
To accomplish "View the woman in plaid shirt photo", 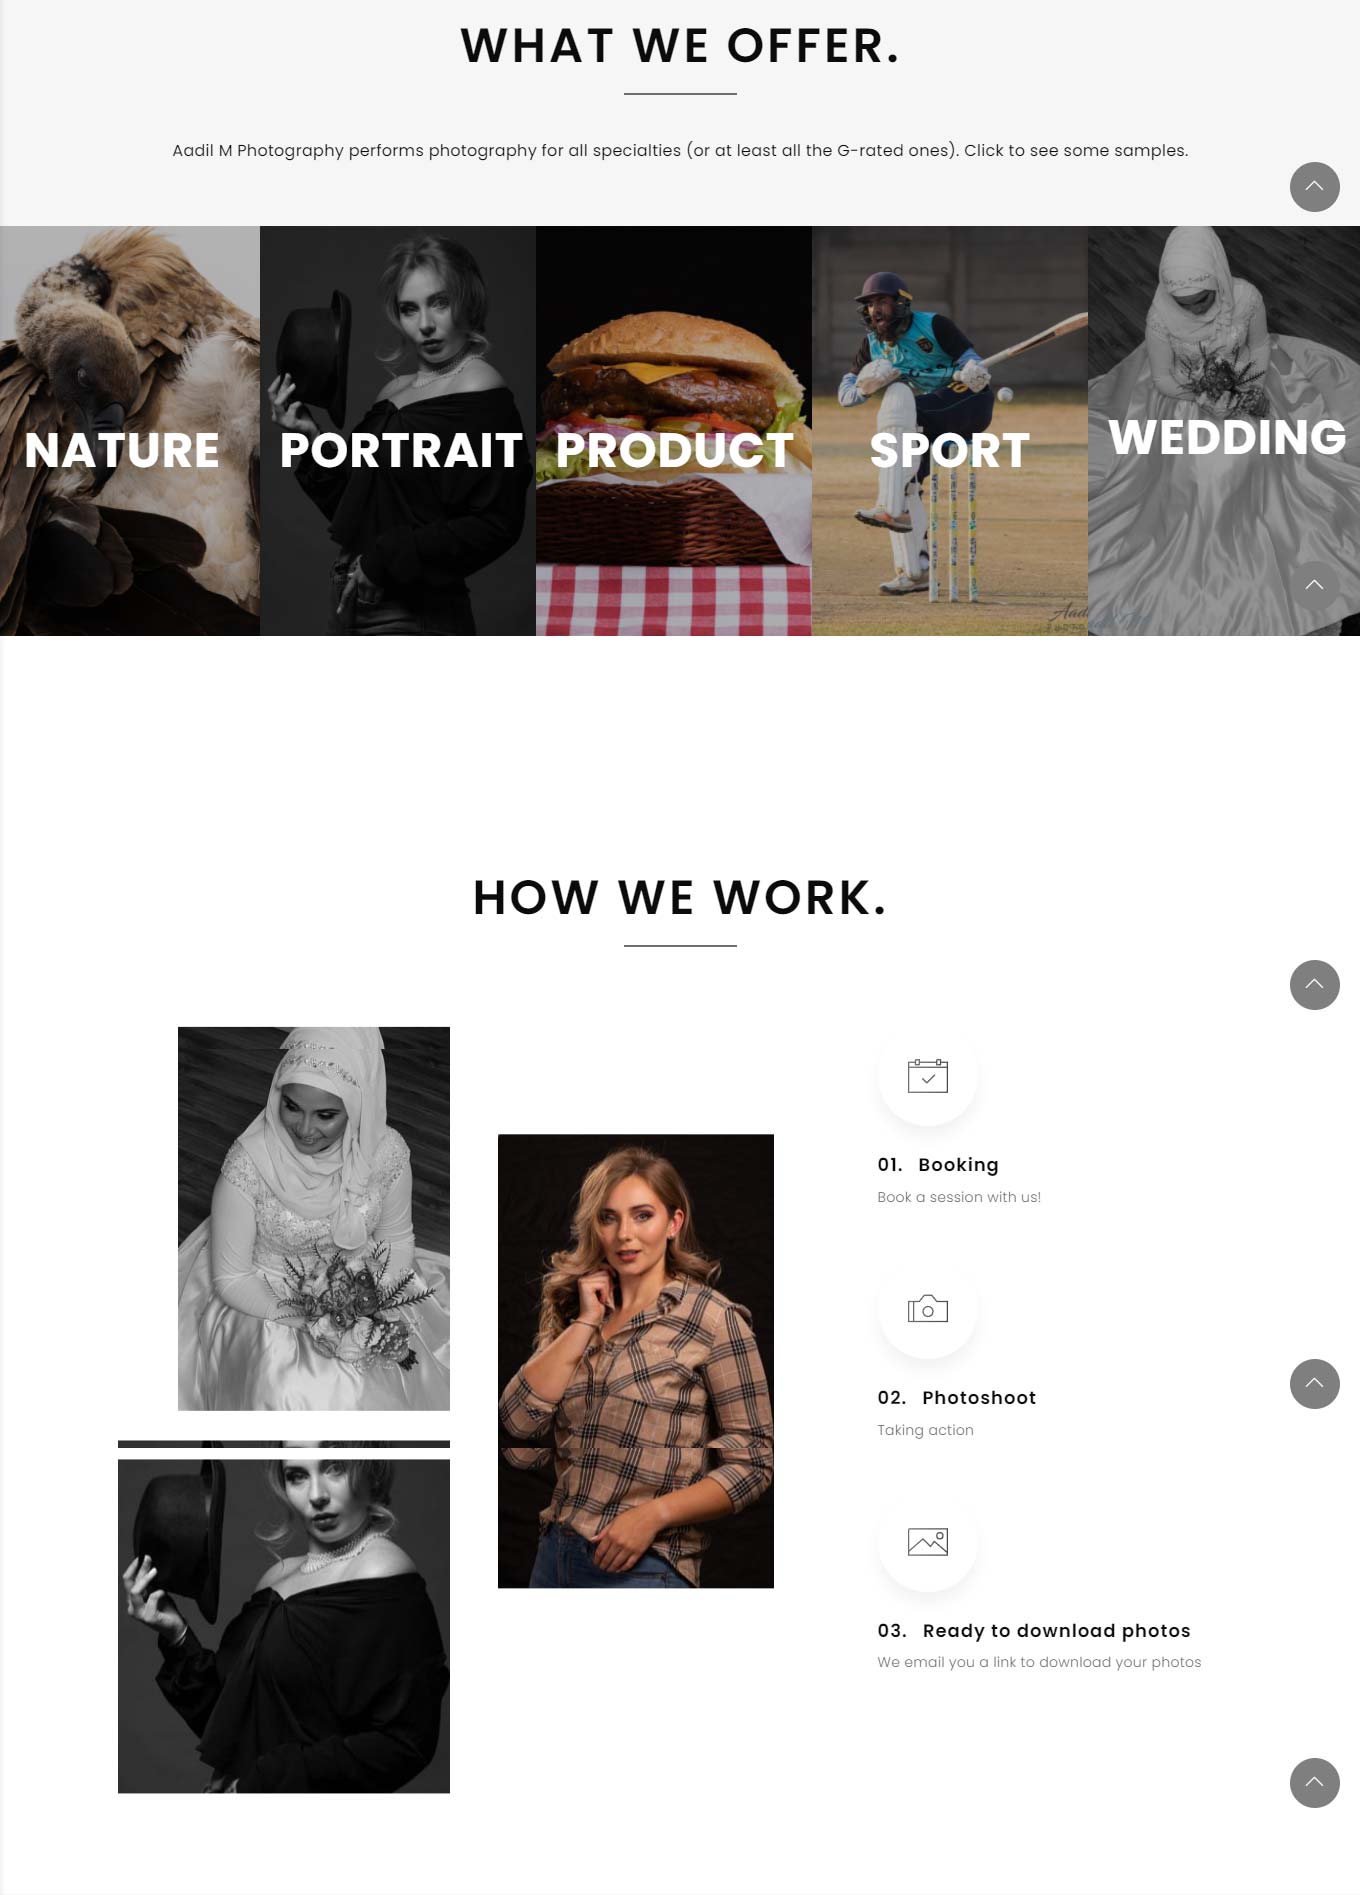I will pyautogui.click(x=636, y=1361).
